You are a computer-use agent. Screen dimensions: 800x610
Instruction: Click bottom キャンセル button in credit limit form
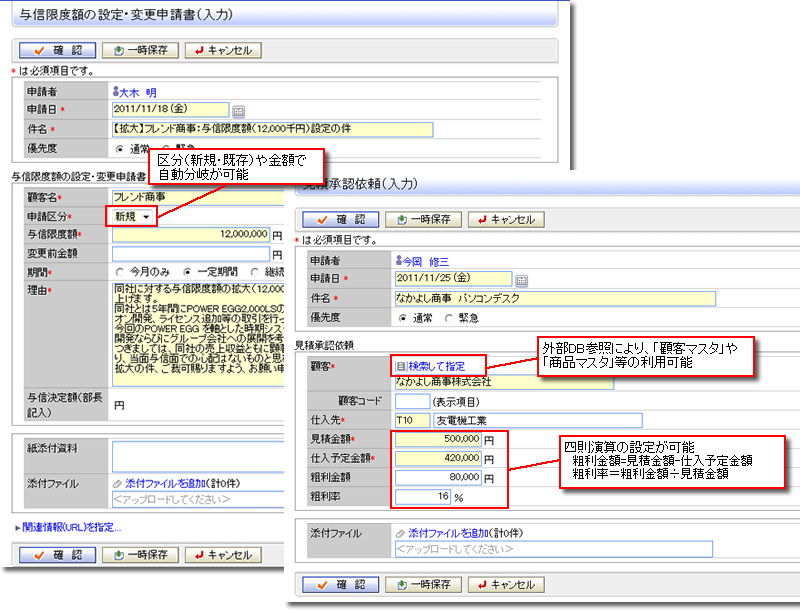point(223,555)
